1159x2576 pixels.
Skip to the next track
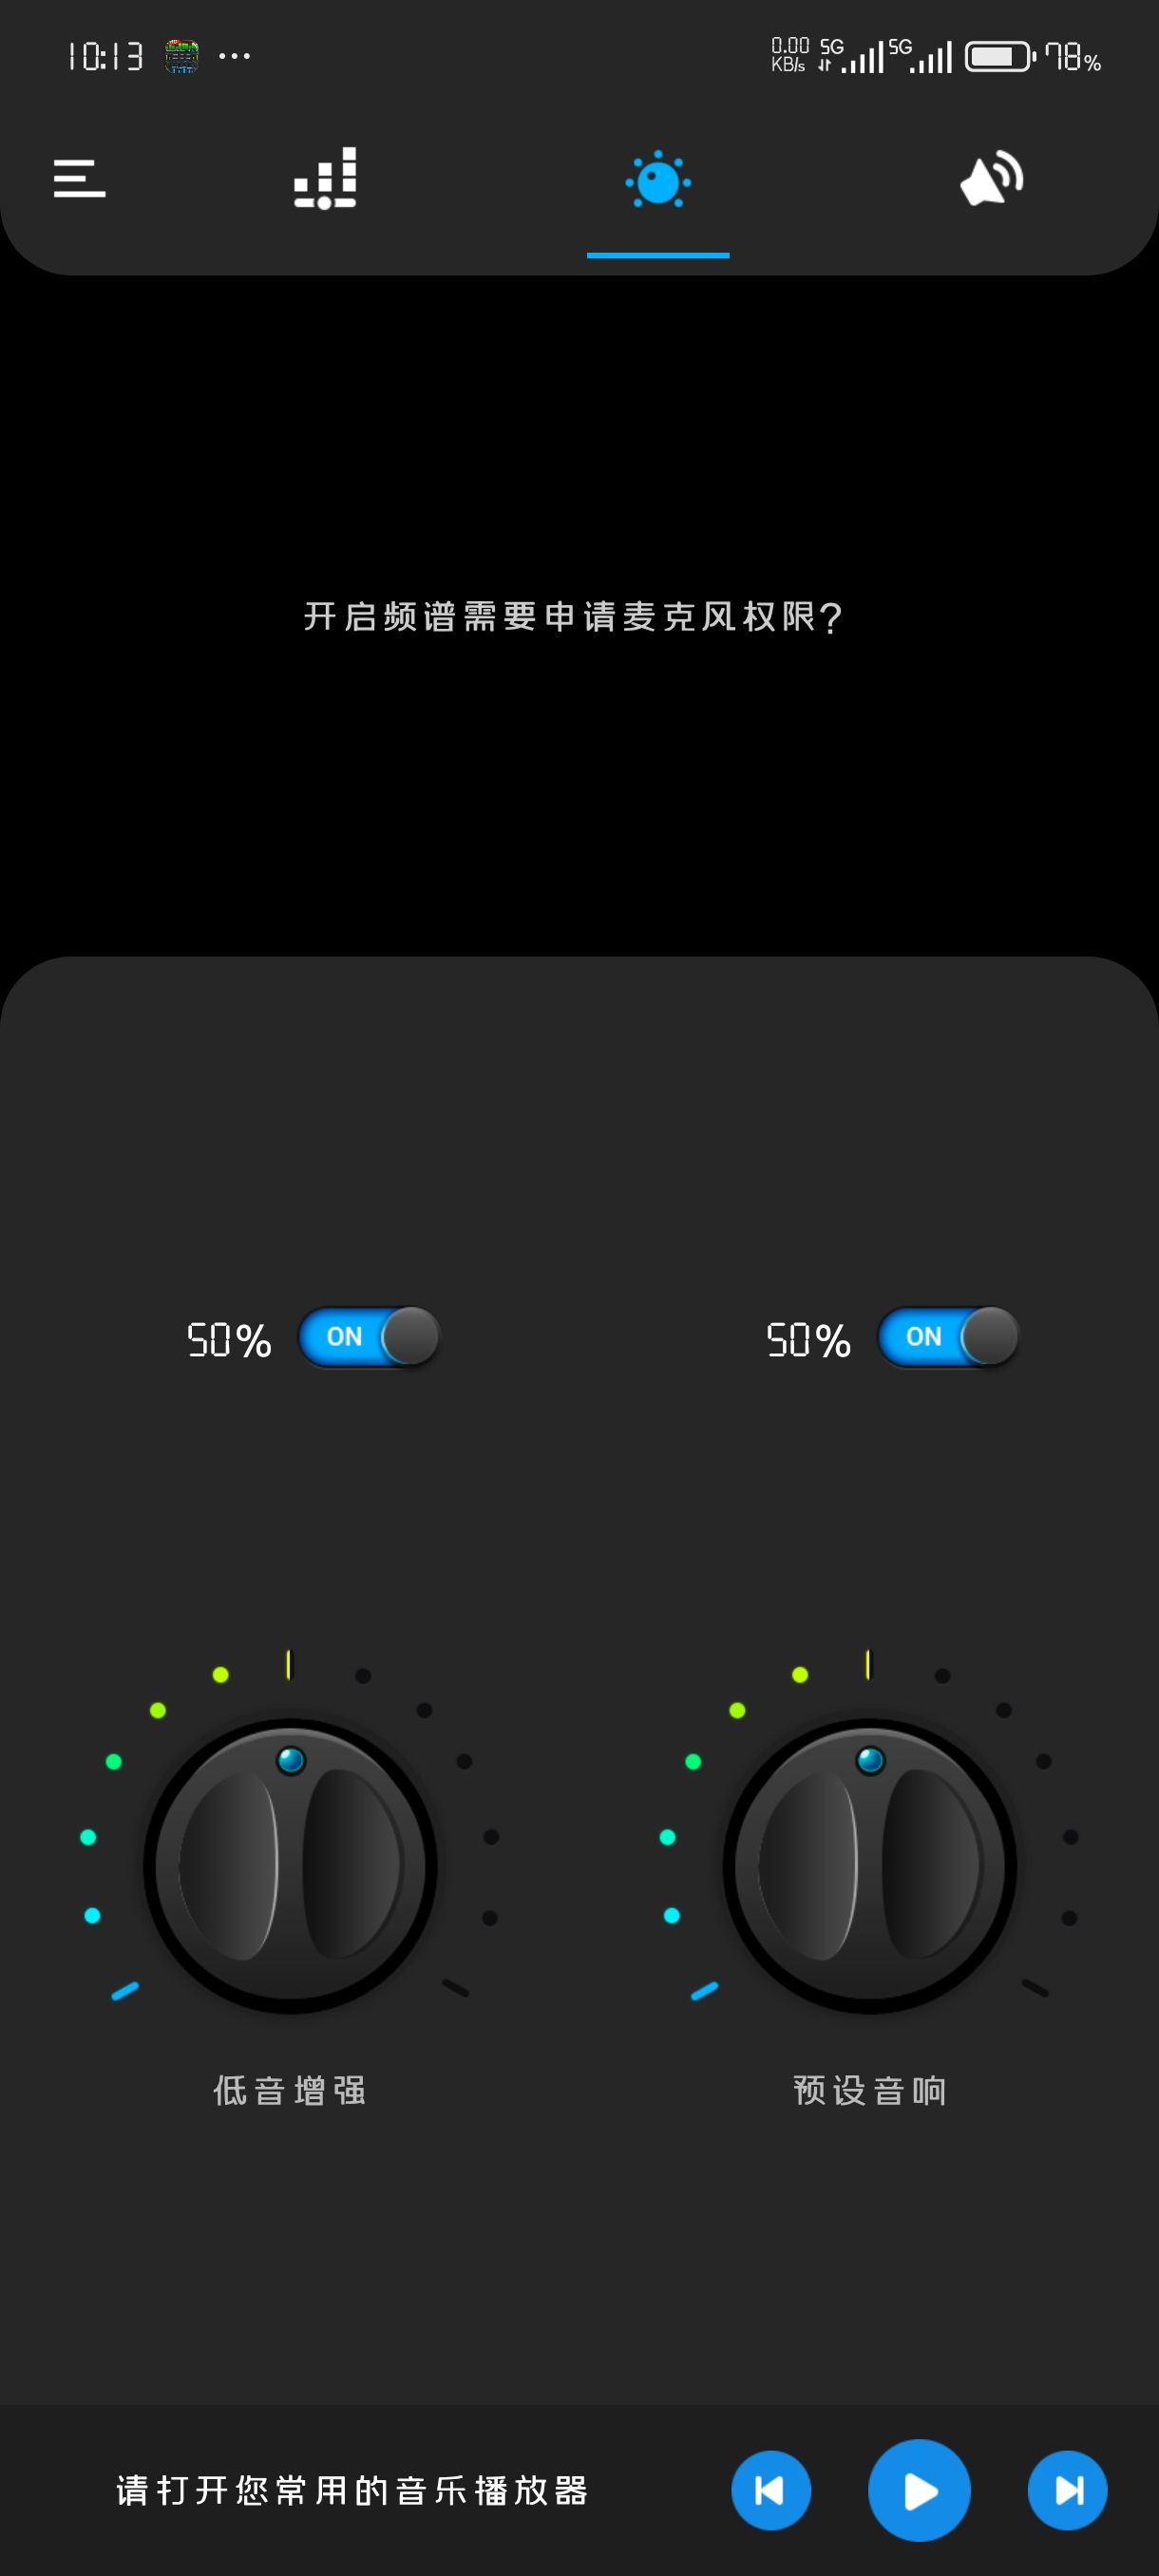click(x=1067, y=2490)
